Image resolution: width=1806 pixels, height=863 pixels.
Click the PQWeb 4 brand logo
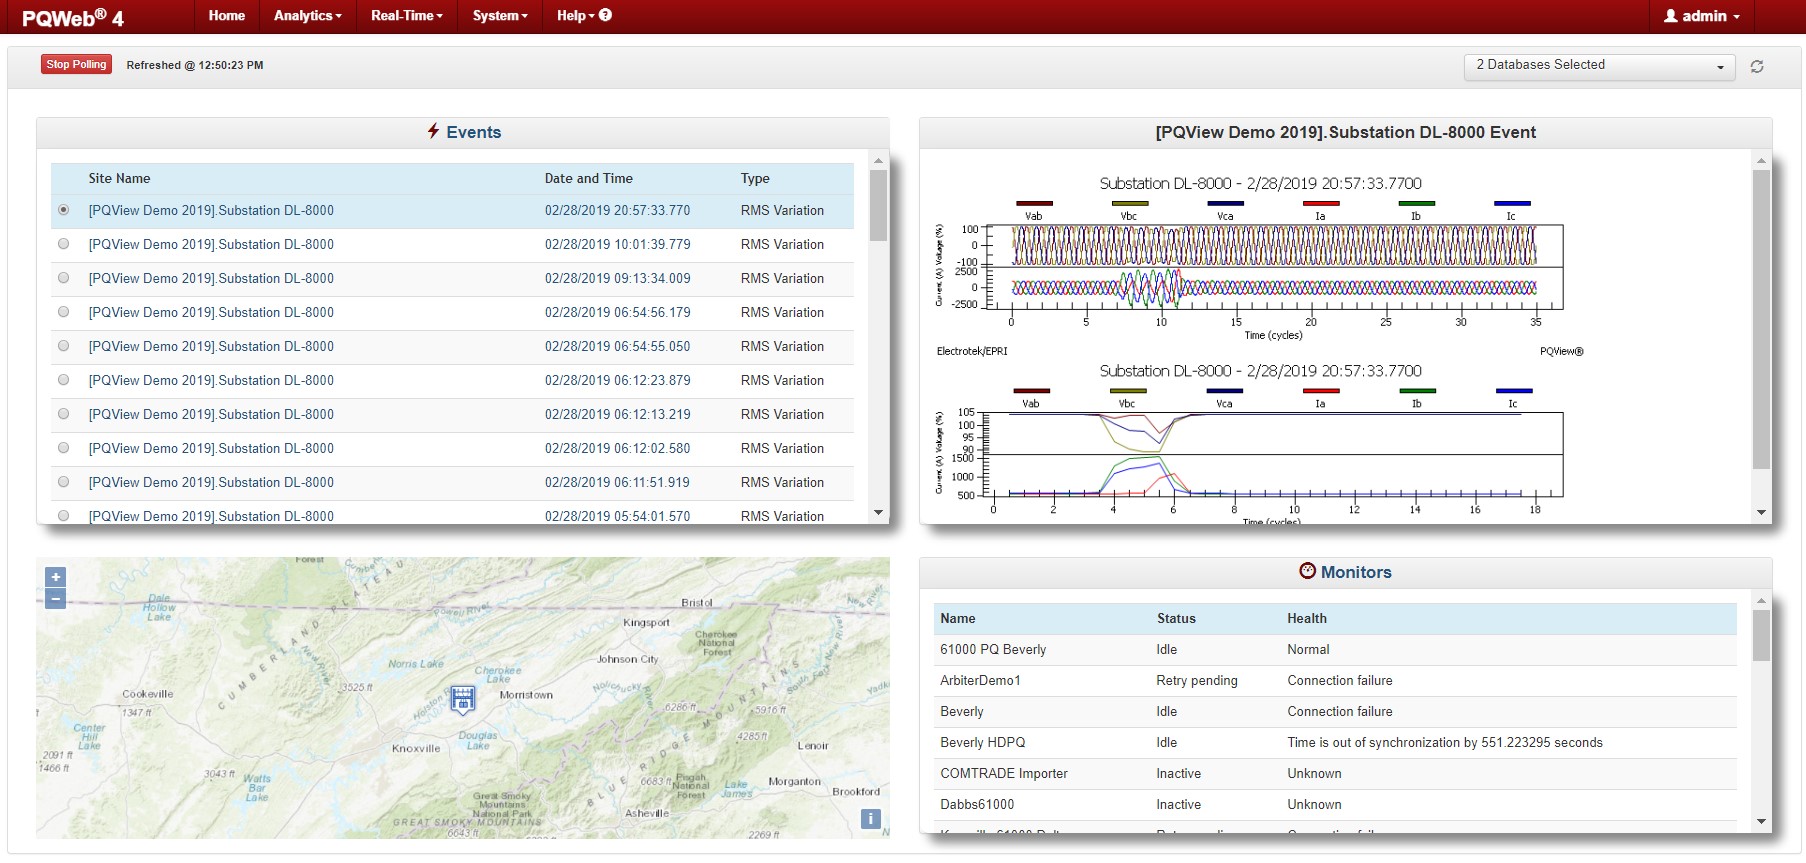click(73, 17)
